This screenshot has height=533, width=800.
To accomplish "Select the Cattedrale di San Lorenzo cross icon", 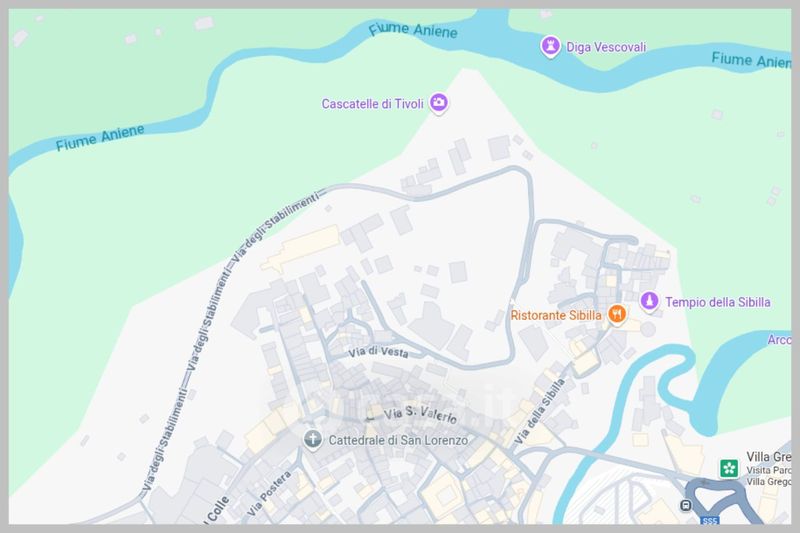I will pyautogui.click(x=312, y=439).
